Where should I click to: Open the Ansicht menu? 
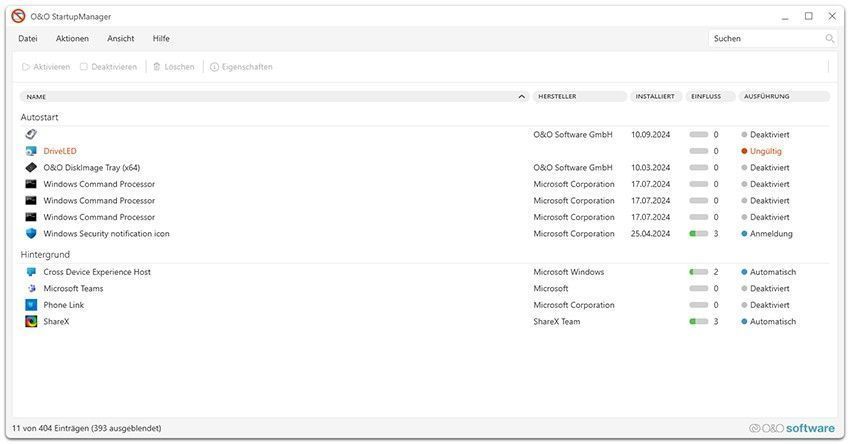(x=120, y=39)
